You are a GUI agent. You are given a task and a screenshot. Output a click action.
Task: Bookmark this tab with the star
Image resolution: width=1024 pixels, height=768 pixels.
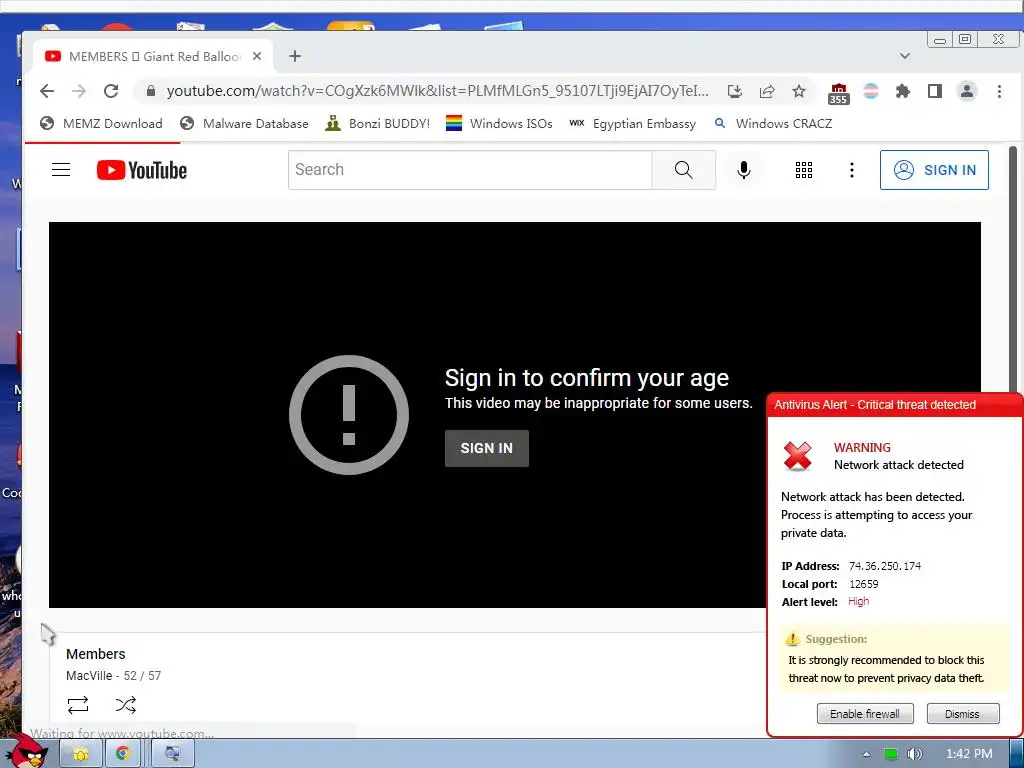click(x=799, y=91)
